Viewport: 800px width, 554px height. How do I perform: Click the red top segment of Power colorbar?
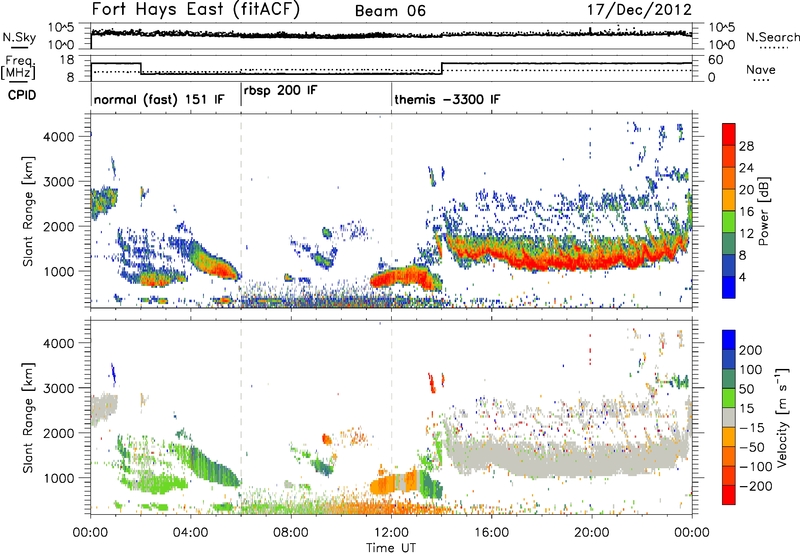point(729,134)
